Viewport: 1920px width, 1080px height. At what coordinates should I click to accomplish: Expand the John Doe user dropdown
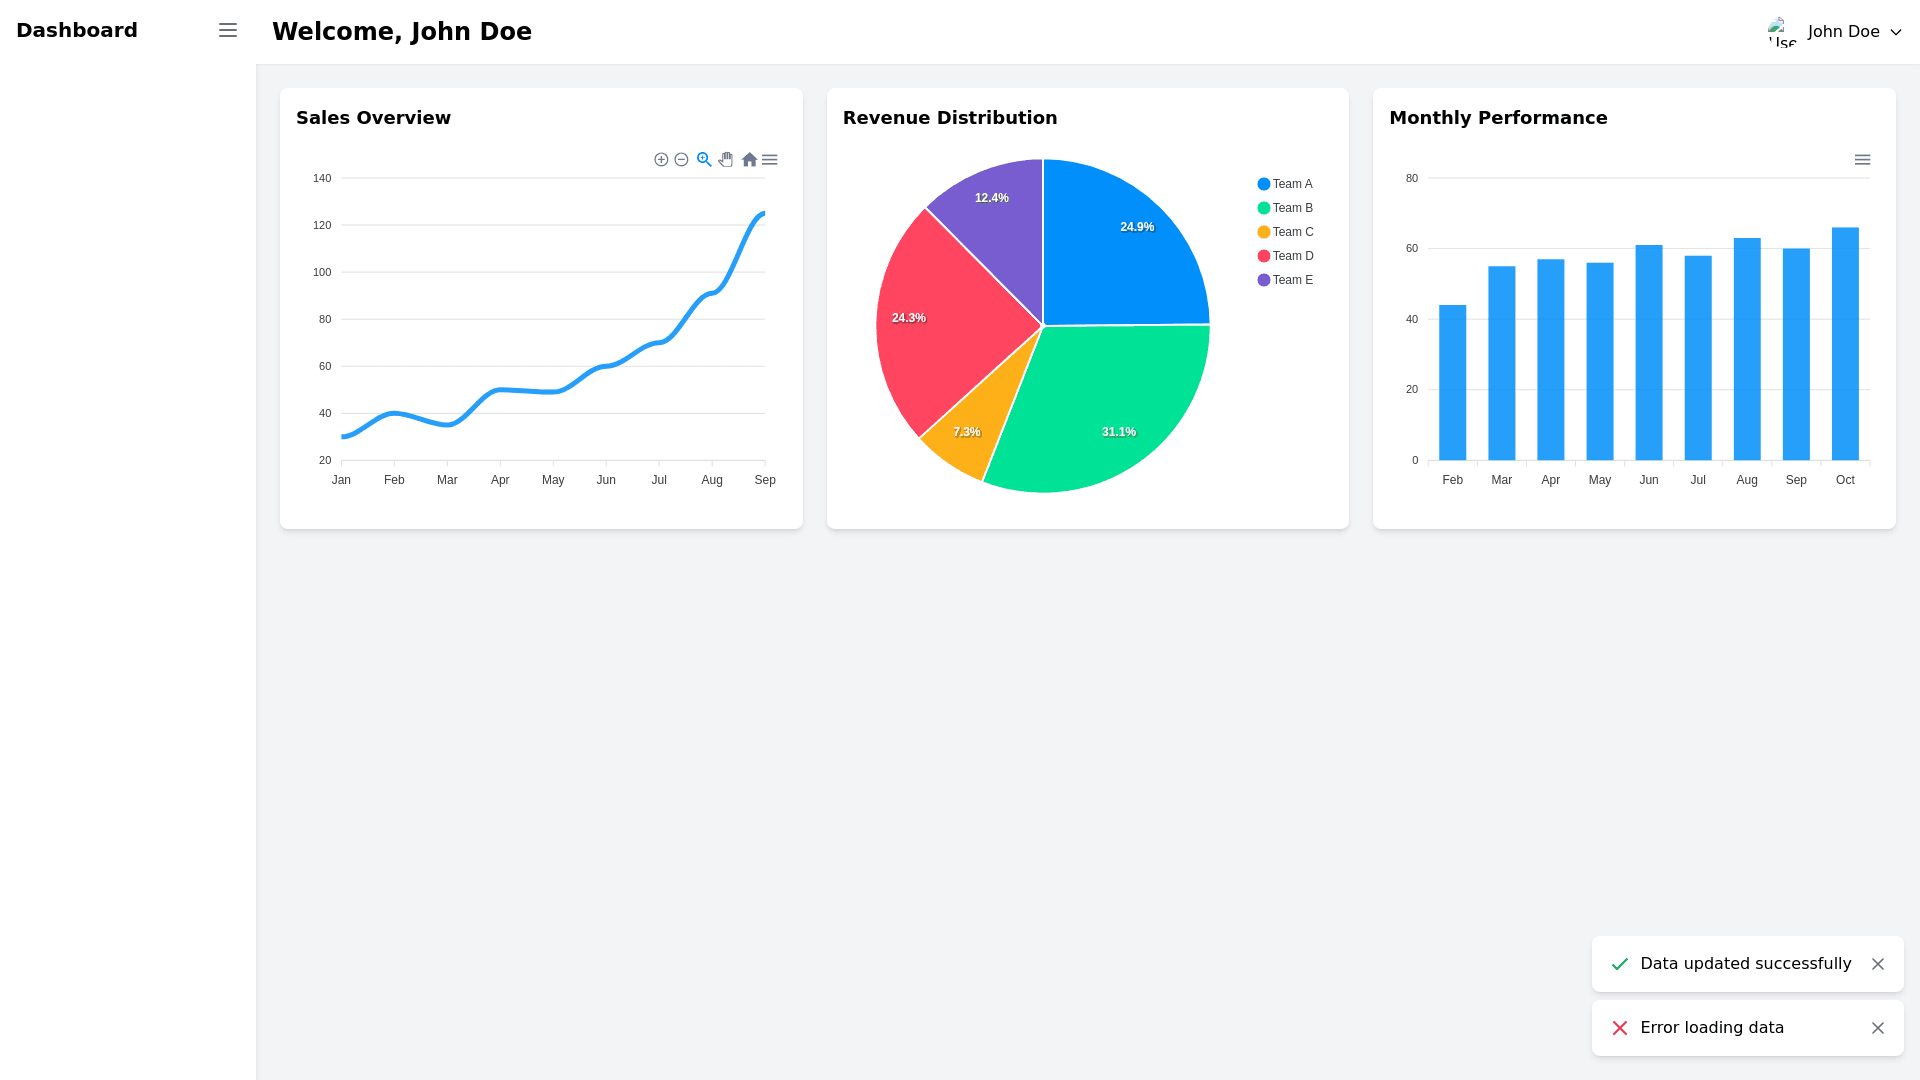(1843, 32)
